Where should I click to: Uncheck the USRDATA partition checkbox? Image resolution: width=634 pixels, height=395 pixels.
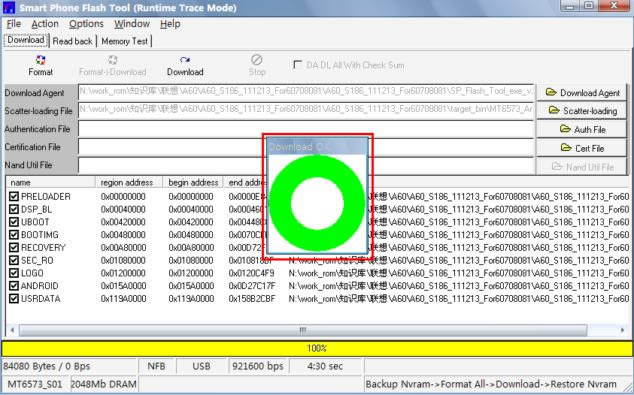pos(14,299)
